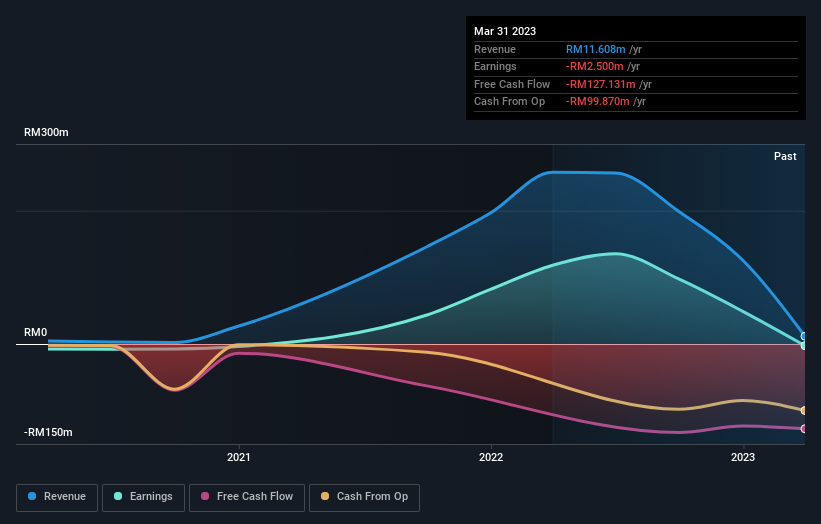This screenshot has width=821, height=524.
Task: Click the Cash From Op label in tooltip
Action: click(x=509, y=102)
